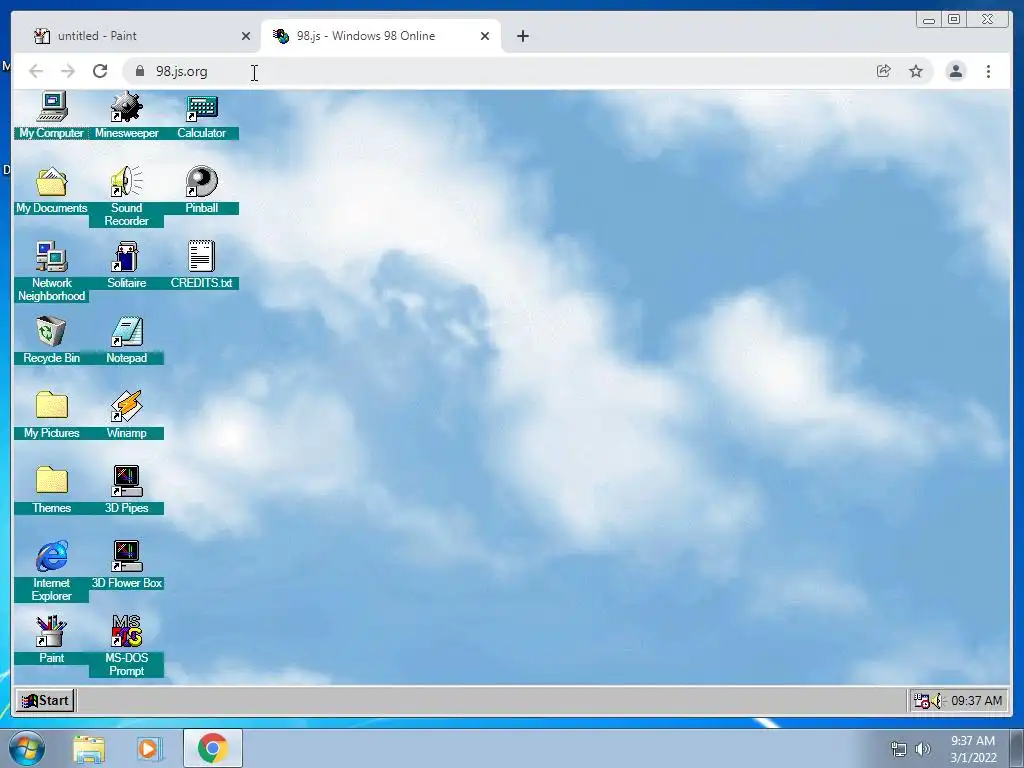Click the Windows 98 Start button
The image size is (1024, 768).
(46, 701)
